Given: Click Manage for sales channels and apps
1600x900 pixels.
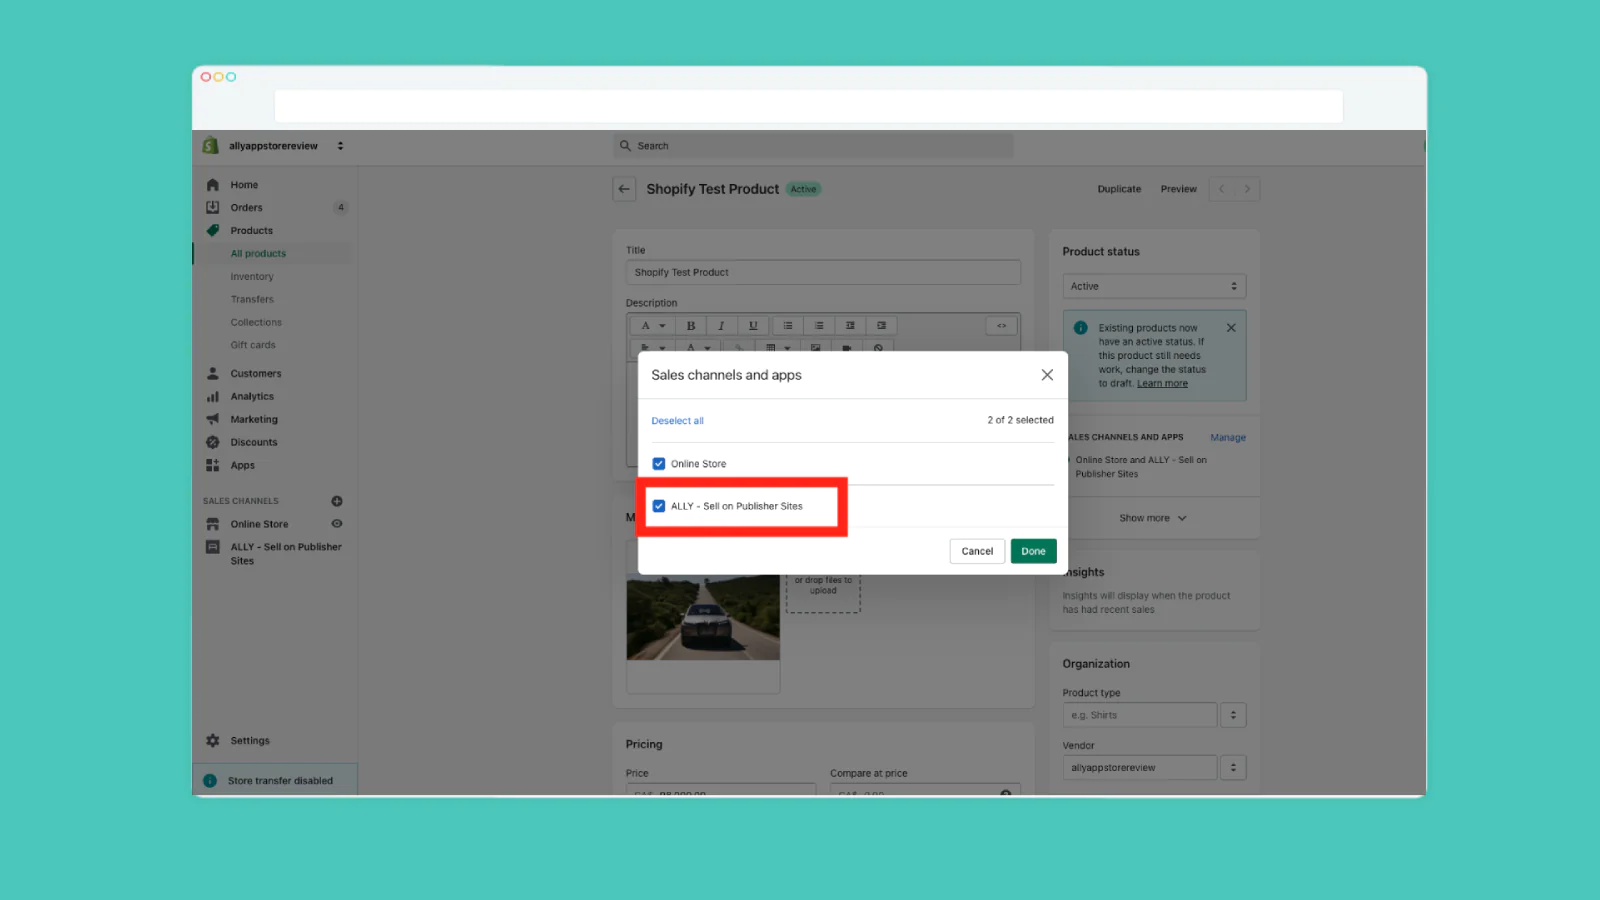Looking at the screenshot, I should [1228, 438].
